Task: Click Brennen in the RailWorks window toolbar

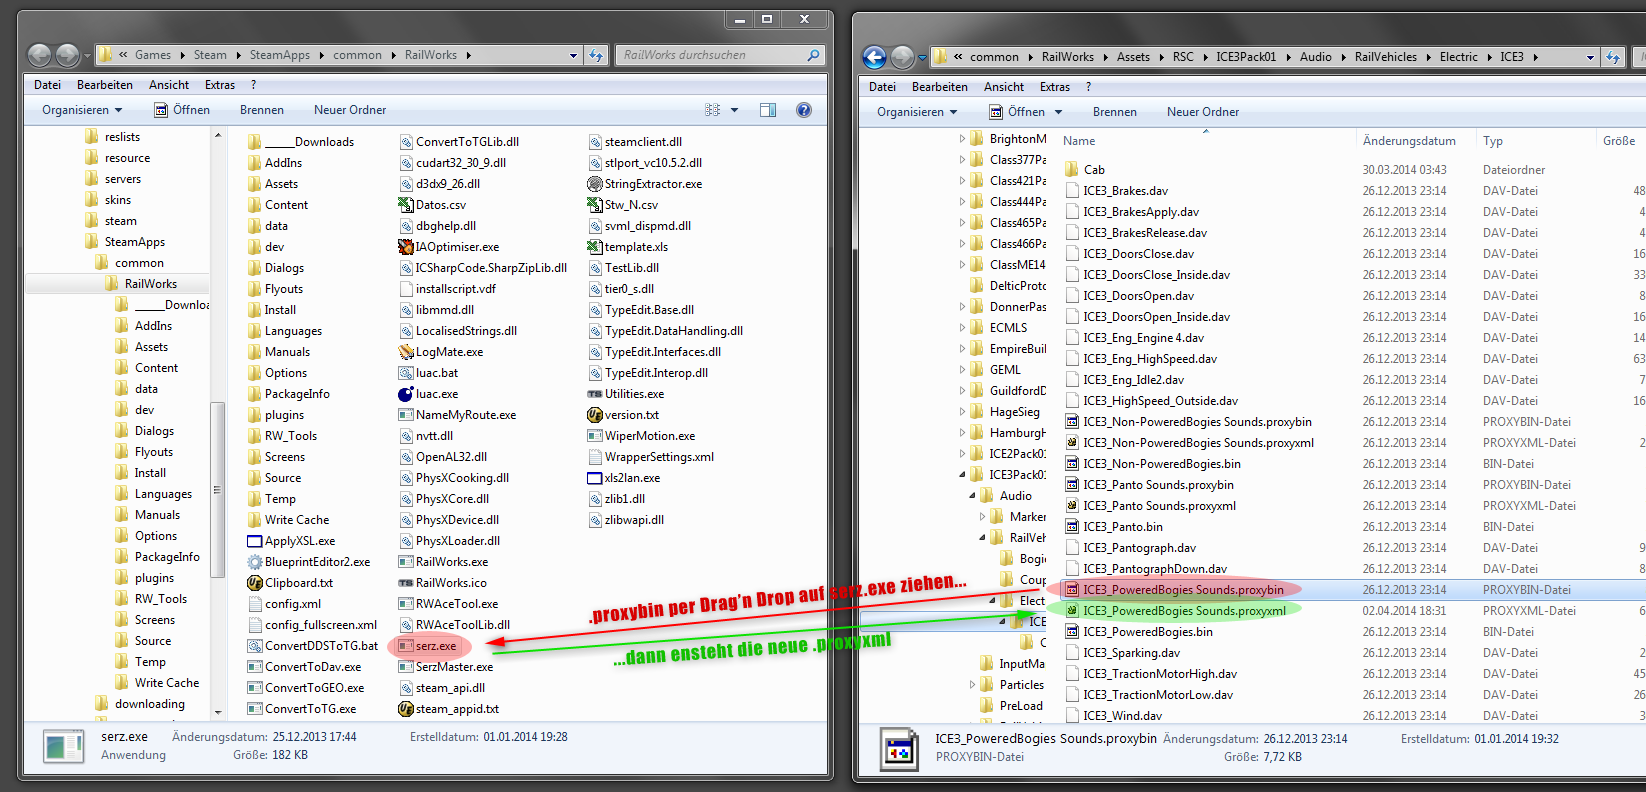Action: pos(262,110)
